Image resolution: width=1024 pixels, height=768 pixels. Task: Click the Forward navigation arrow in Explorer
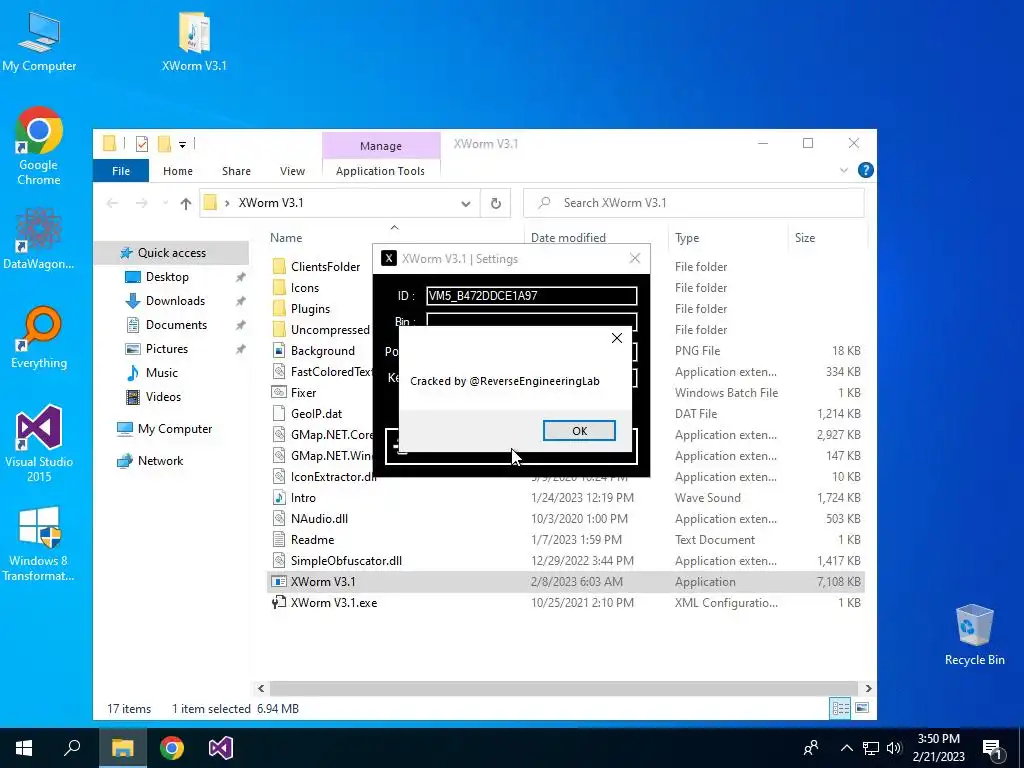pos(141,203)
